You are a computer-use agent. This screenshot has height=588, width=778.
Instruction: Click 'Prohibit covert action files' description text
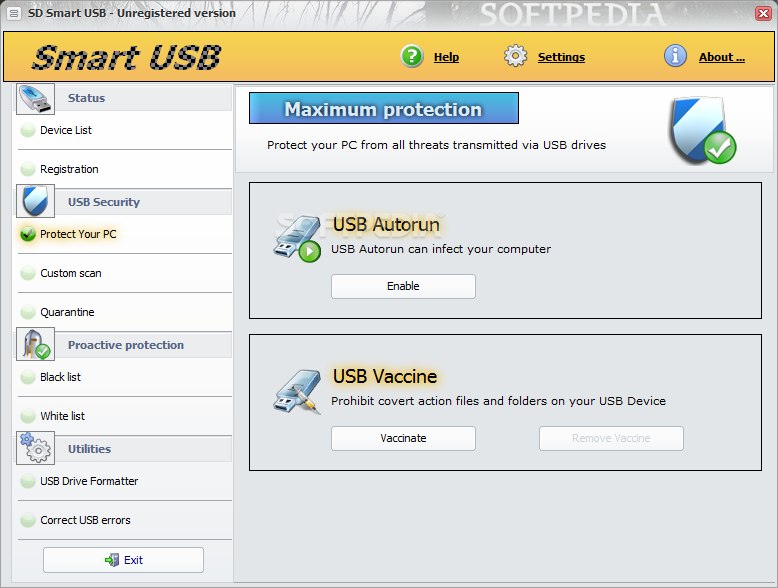(498, 401)
